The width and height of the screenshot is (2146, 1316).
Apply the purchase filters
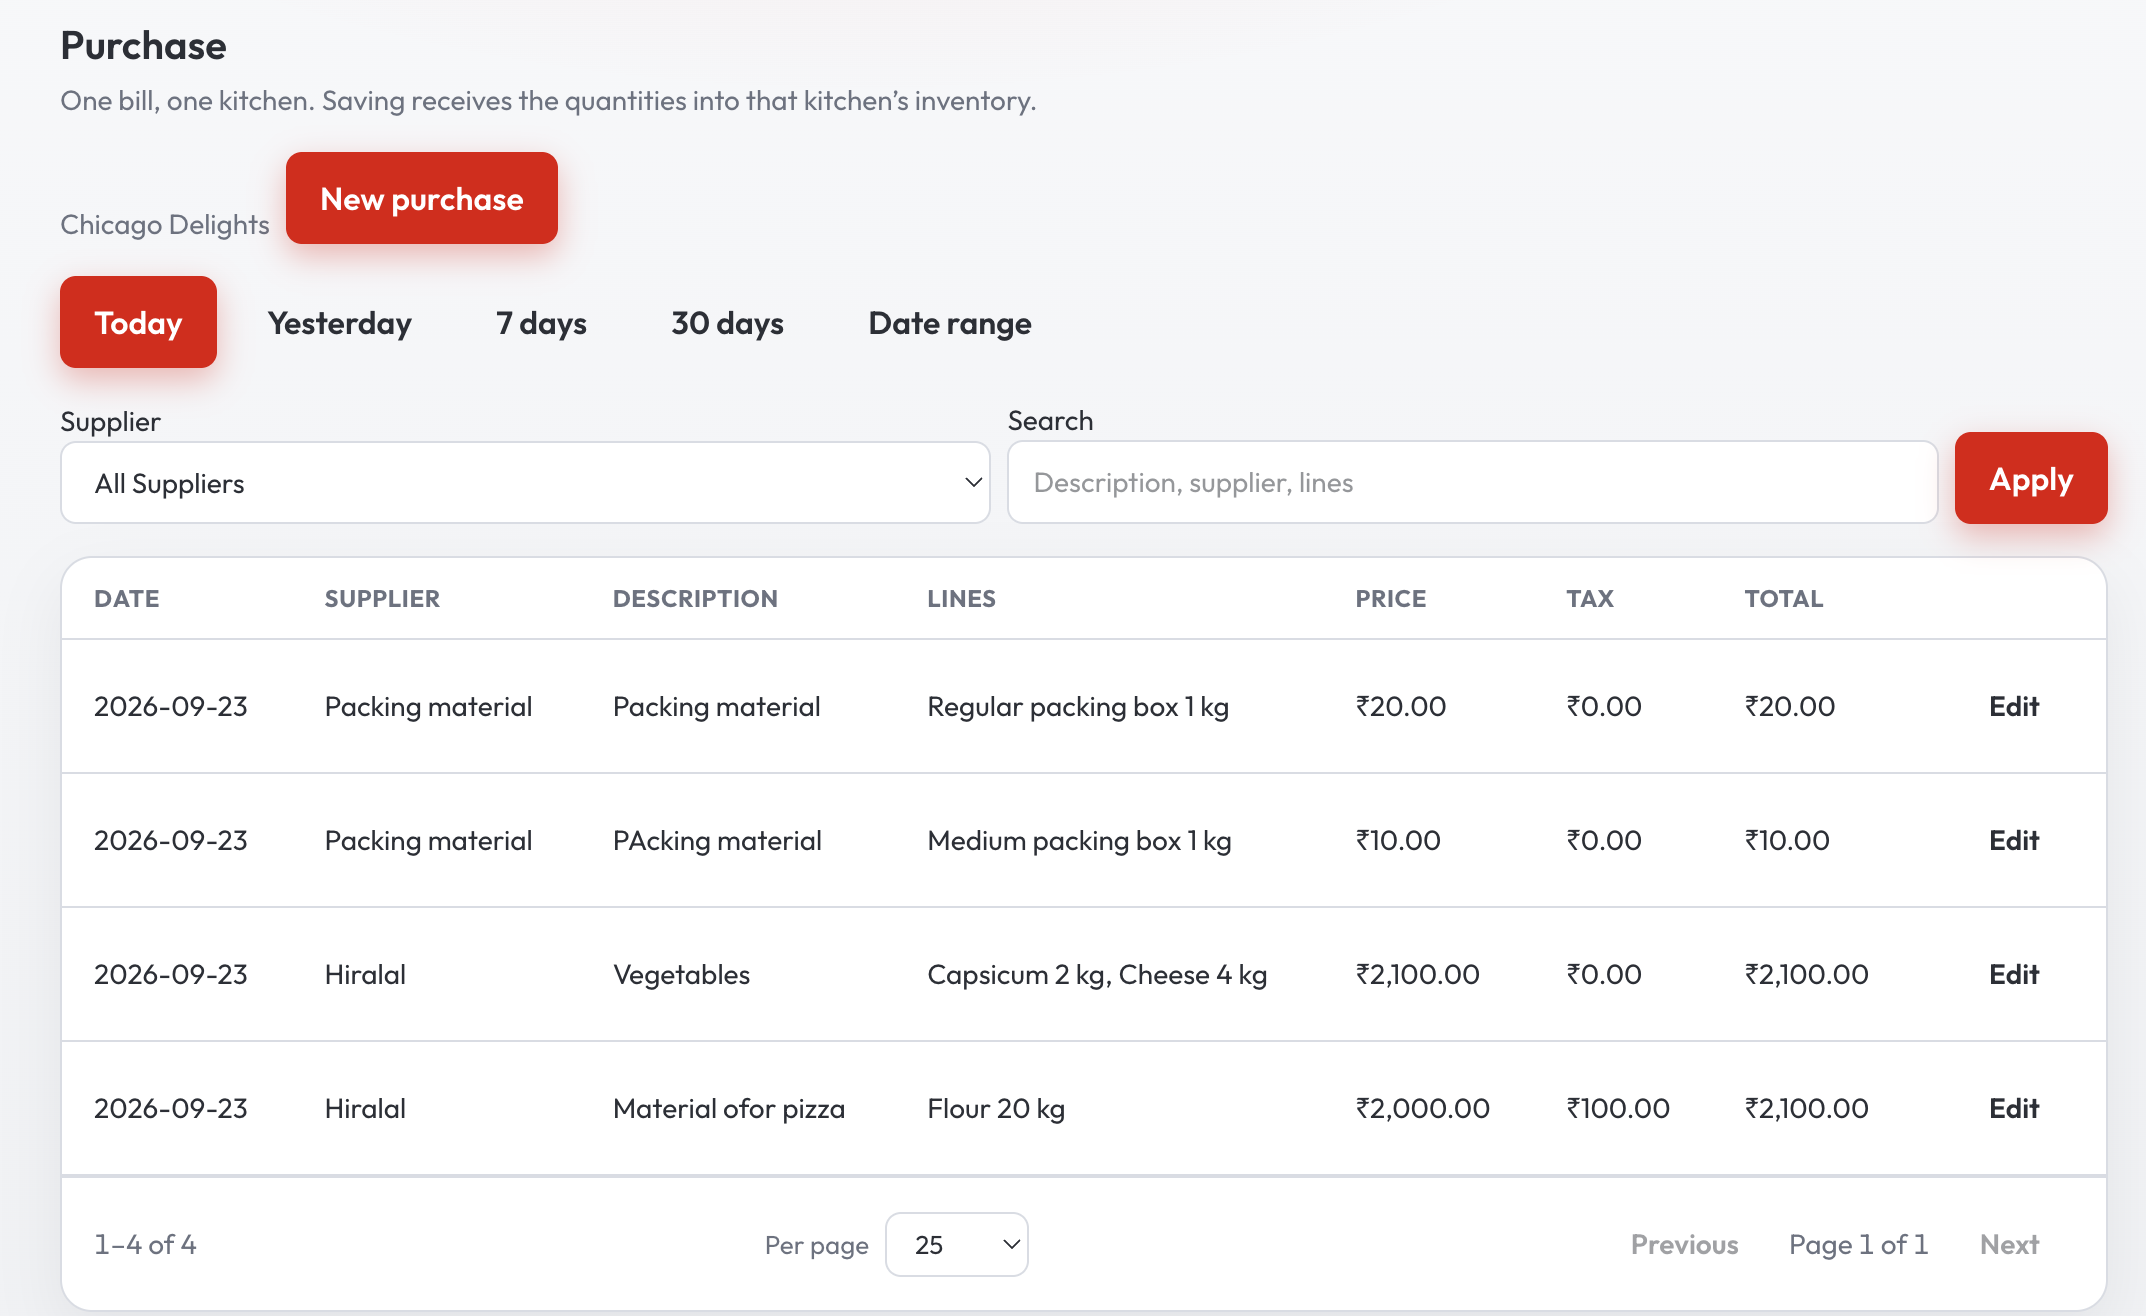2031,478
